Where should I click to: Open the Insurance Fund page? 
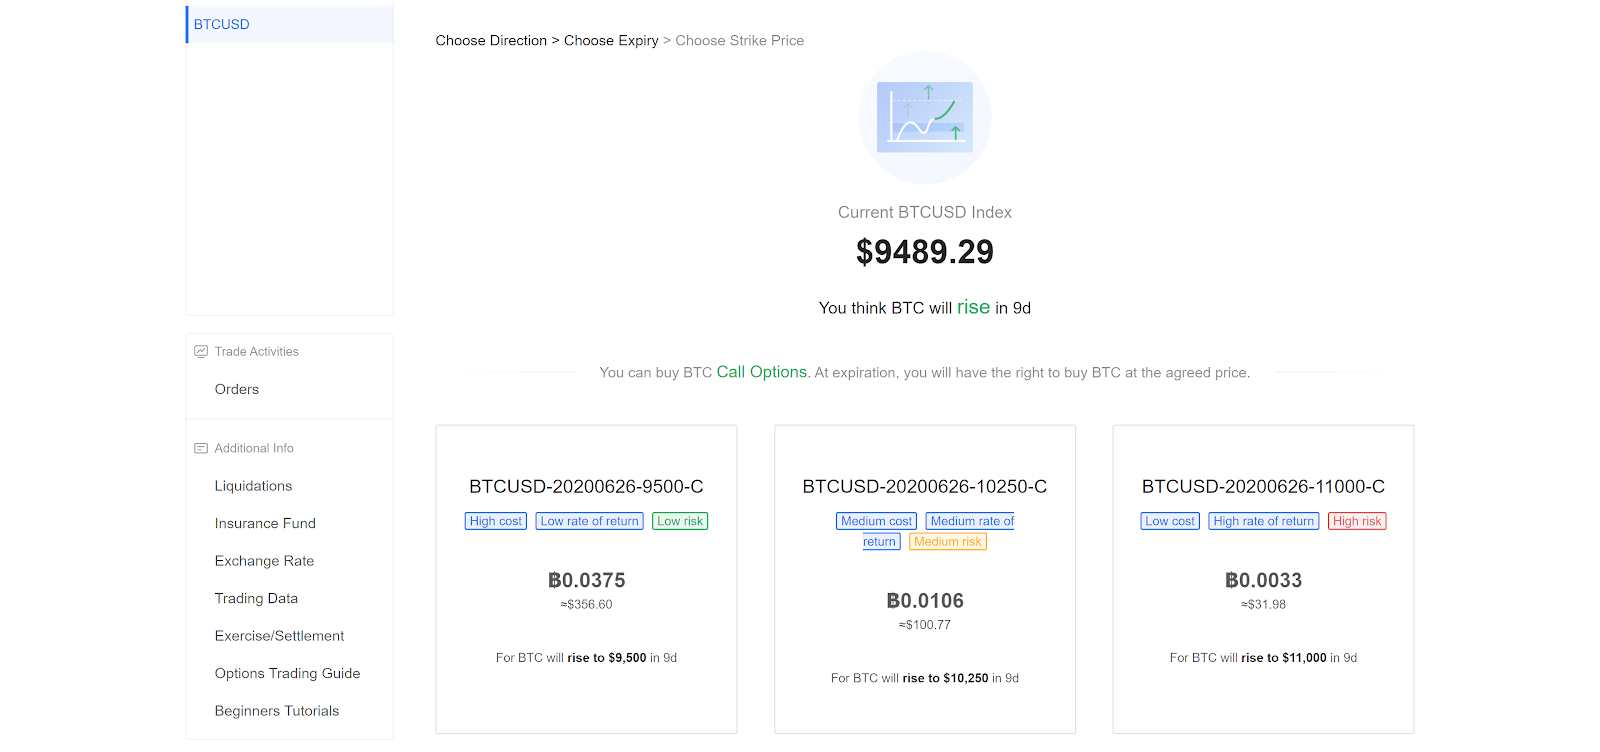pos(265,523)
